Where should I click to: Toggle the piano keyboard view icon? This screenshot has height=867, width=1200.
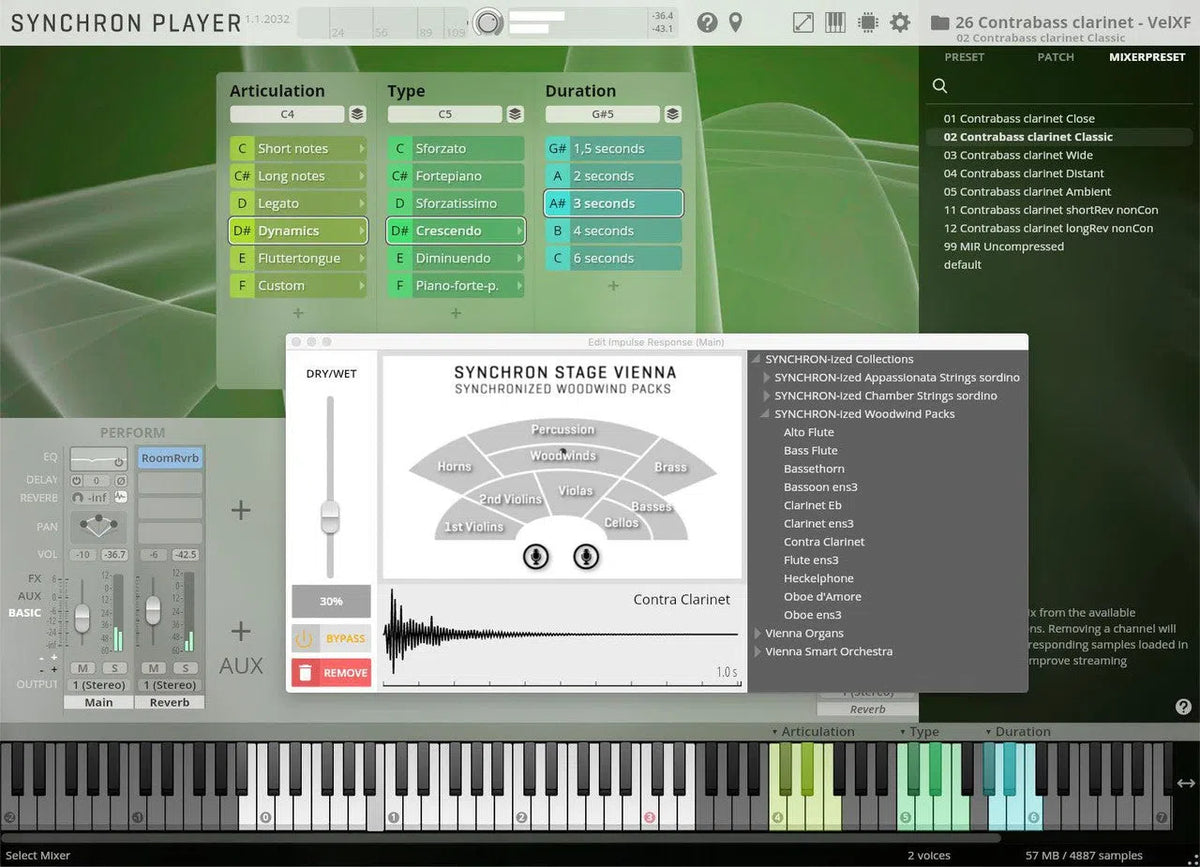[835, 22]
